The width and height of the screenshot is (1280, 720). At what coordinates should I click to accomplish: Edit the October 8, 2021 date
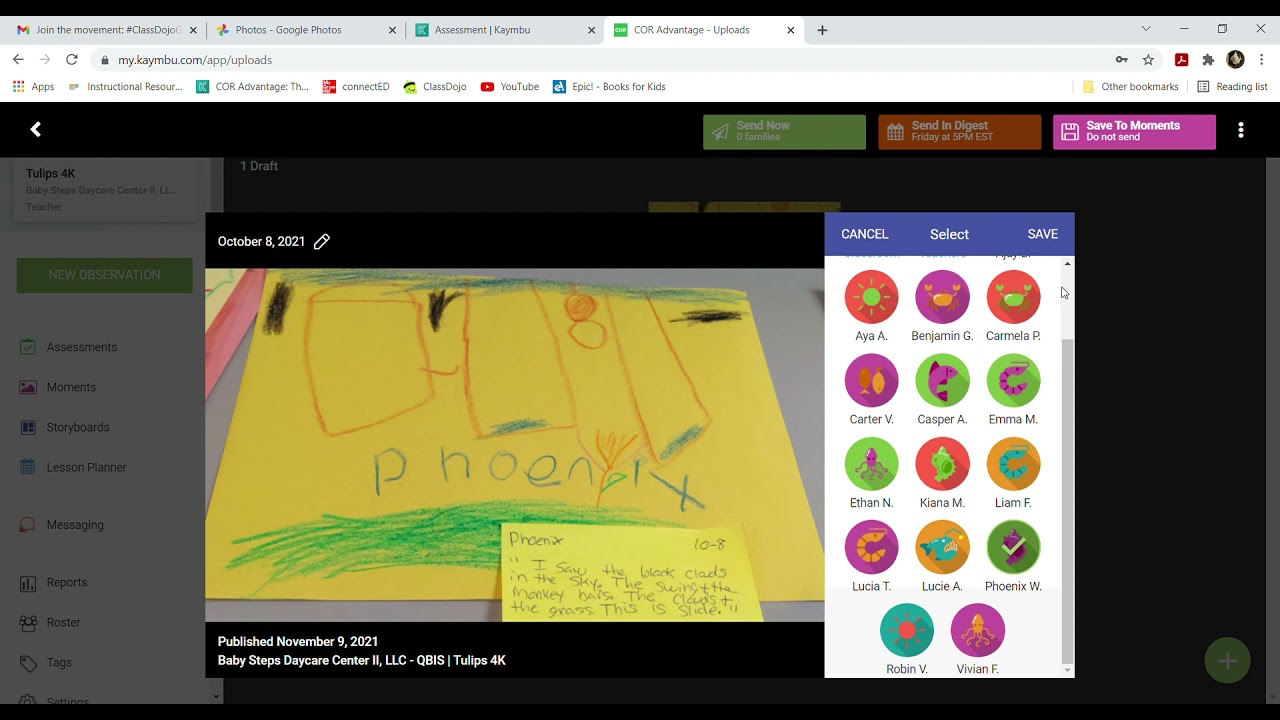[x=322, y=241]
